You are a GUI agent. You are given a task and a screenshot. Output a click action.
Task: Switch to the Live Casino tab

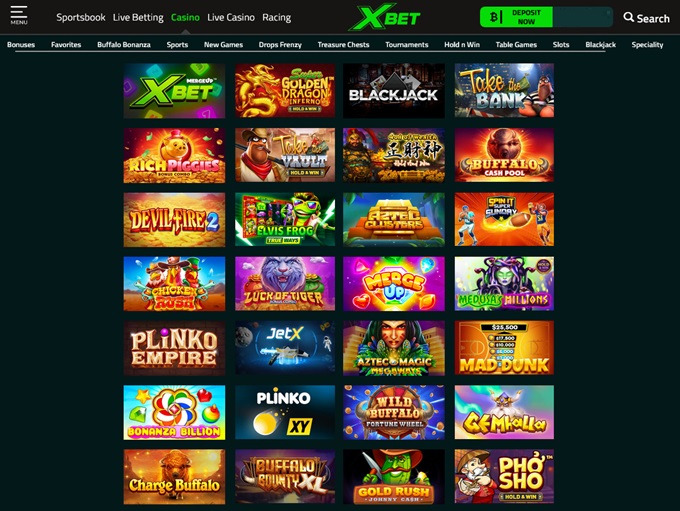(x=231, y=17)
